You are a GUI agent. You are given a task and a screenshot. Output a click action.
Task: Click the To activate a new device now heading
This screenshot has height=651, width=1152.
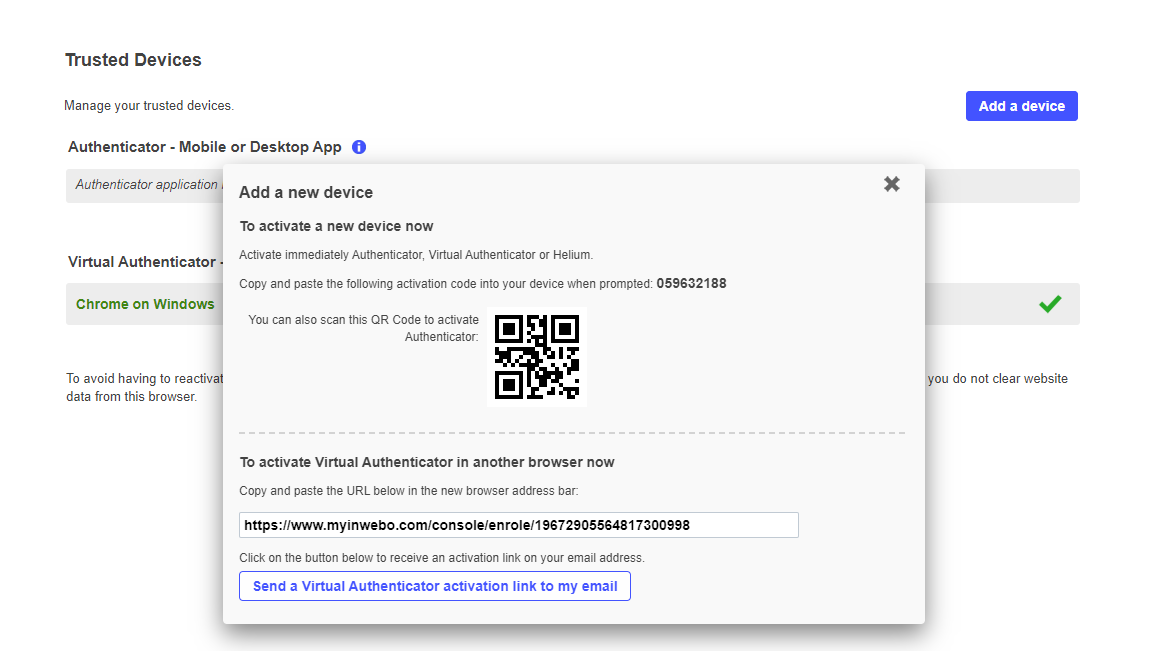click(x=336, y=226)
